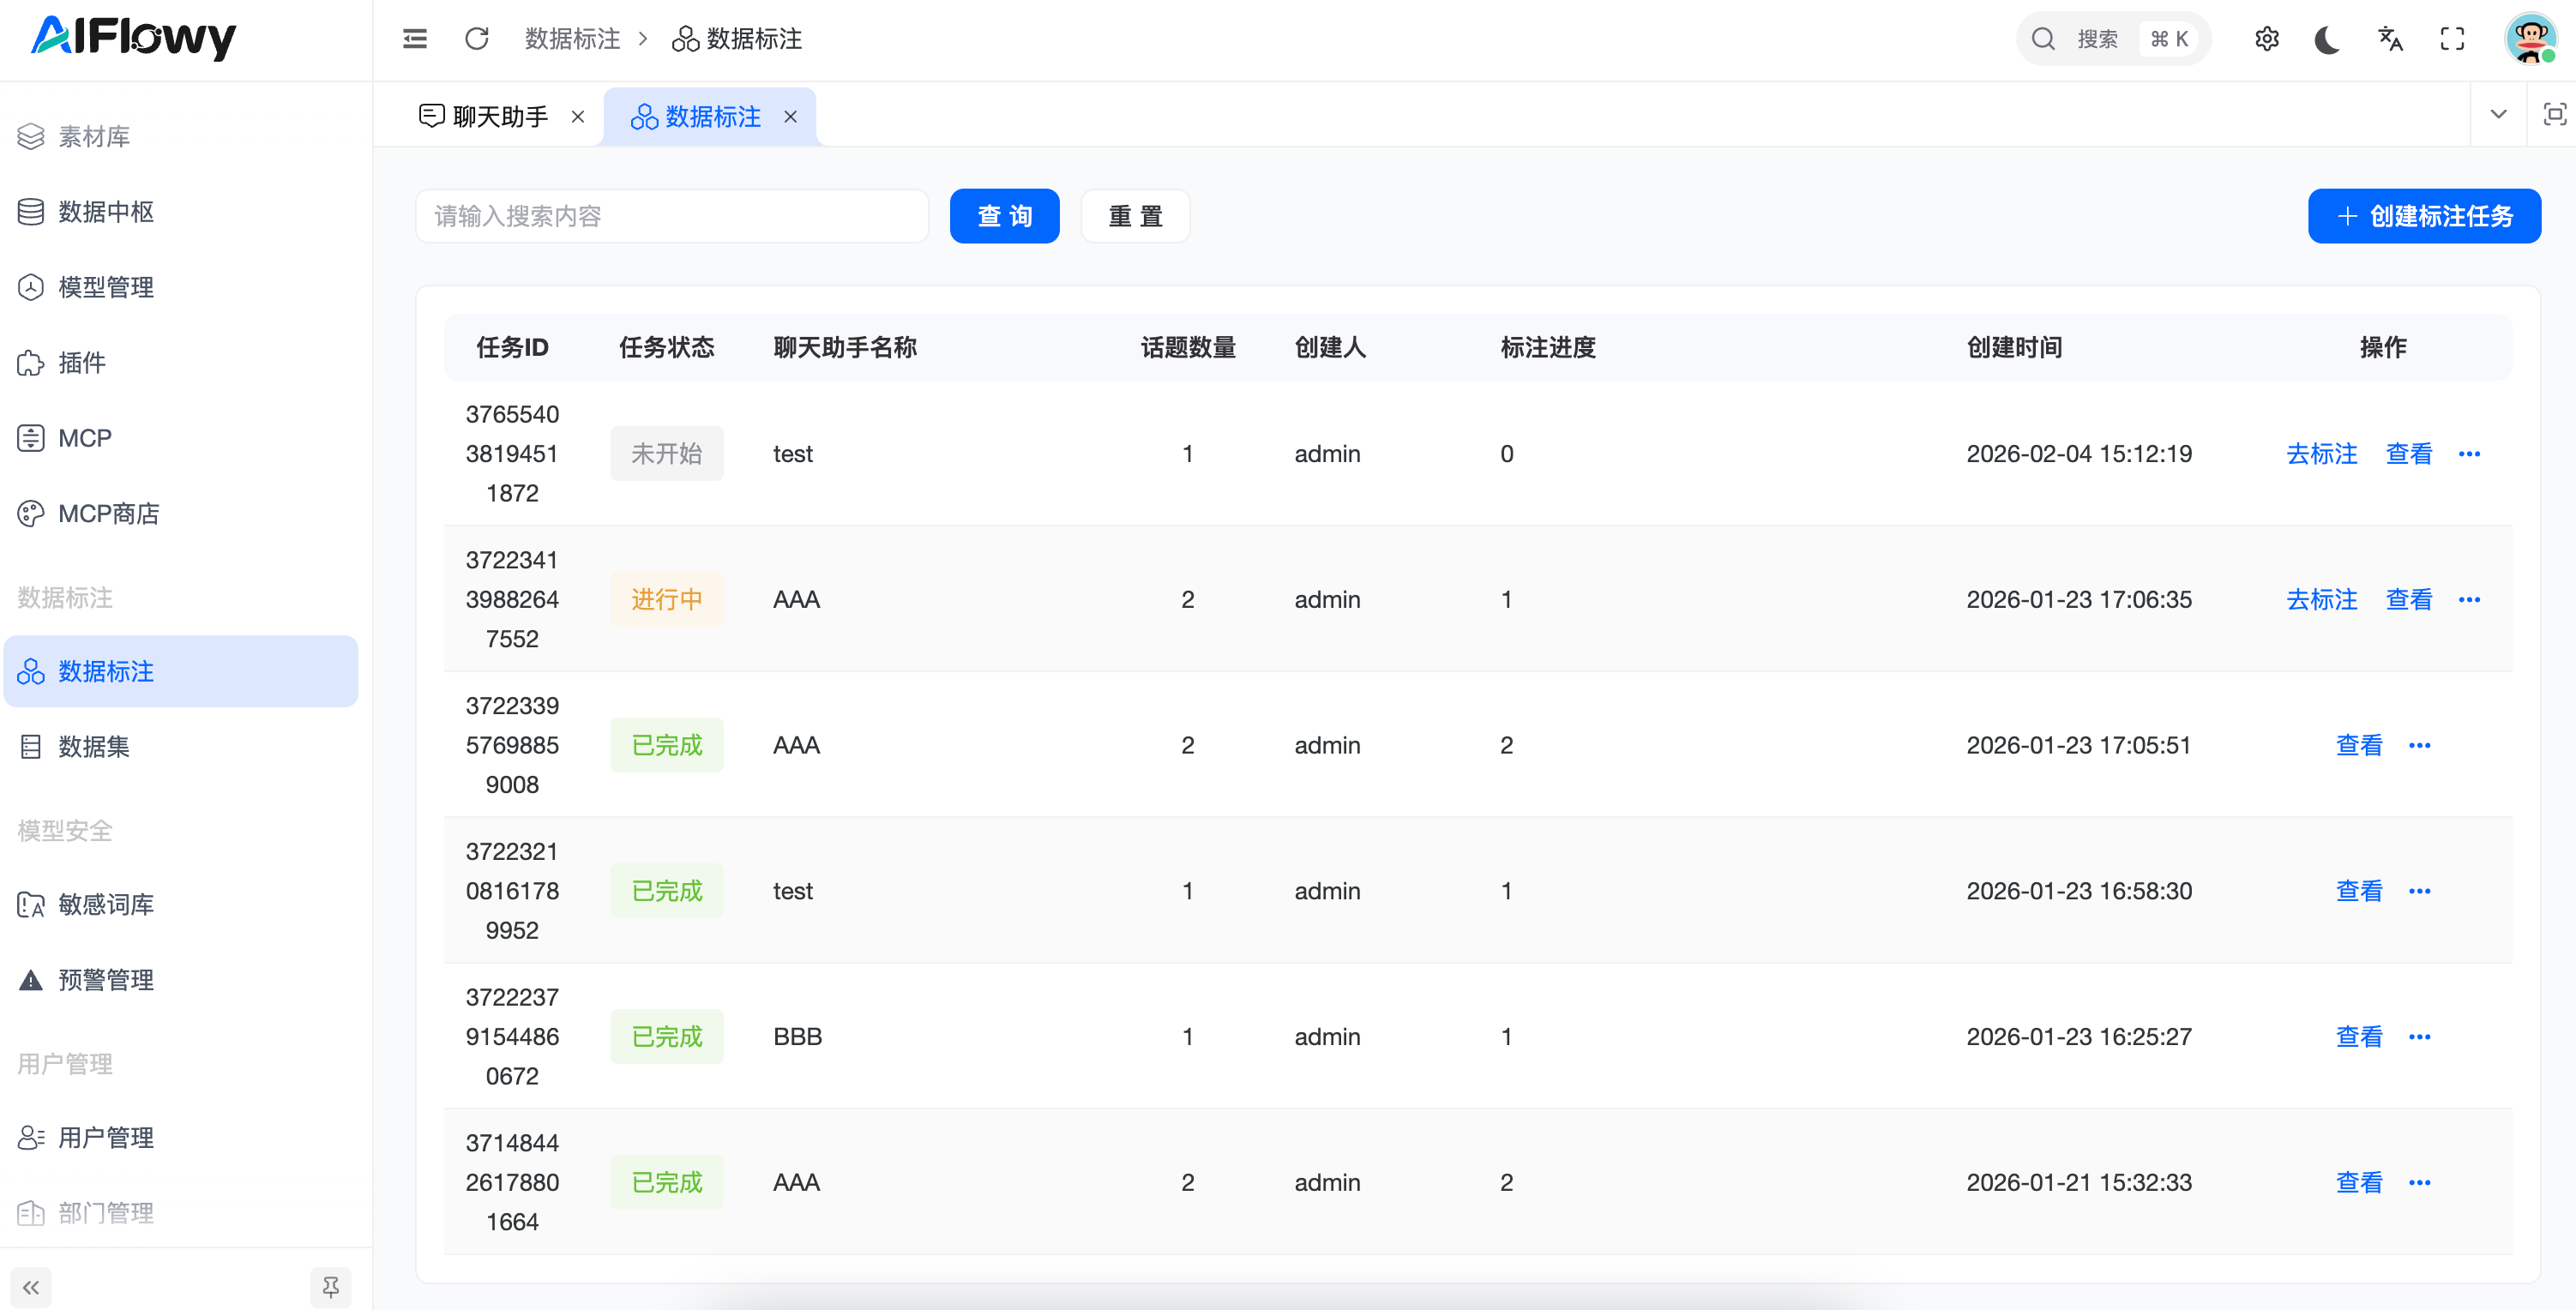This screenshot has width=2576, height=1310.
Task: Collapse sidebar via hamburger menu icon
Action: 415,39
